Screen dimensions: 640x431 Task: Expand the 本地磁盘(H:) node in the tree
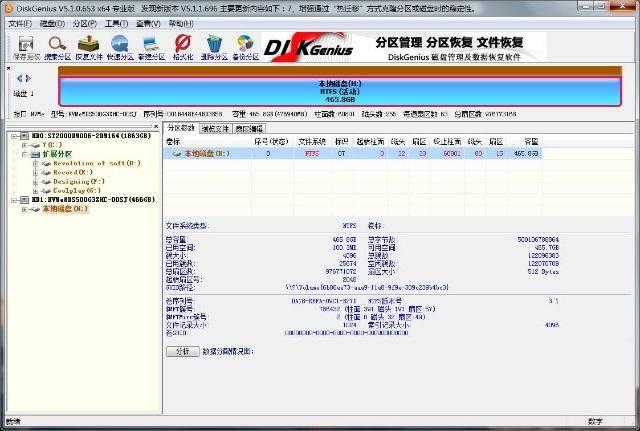pos(24,209)
